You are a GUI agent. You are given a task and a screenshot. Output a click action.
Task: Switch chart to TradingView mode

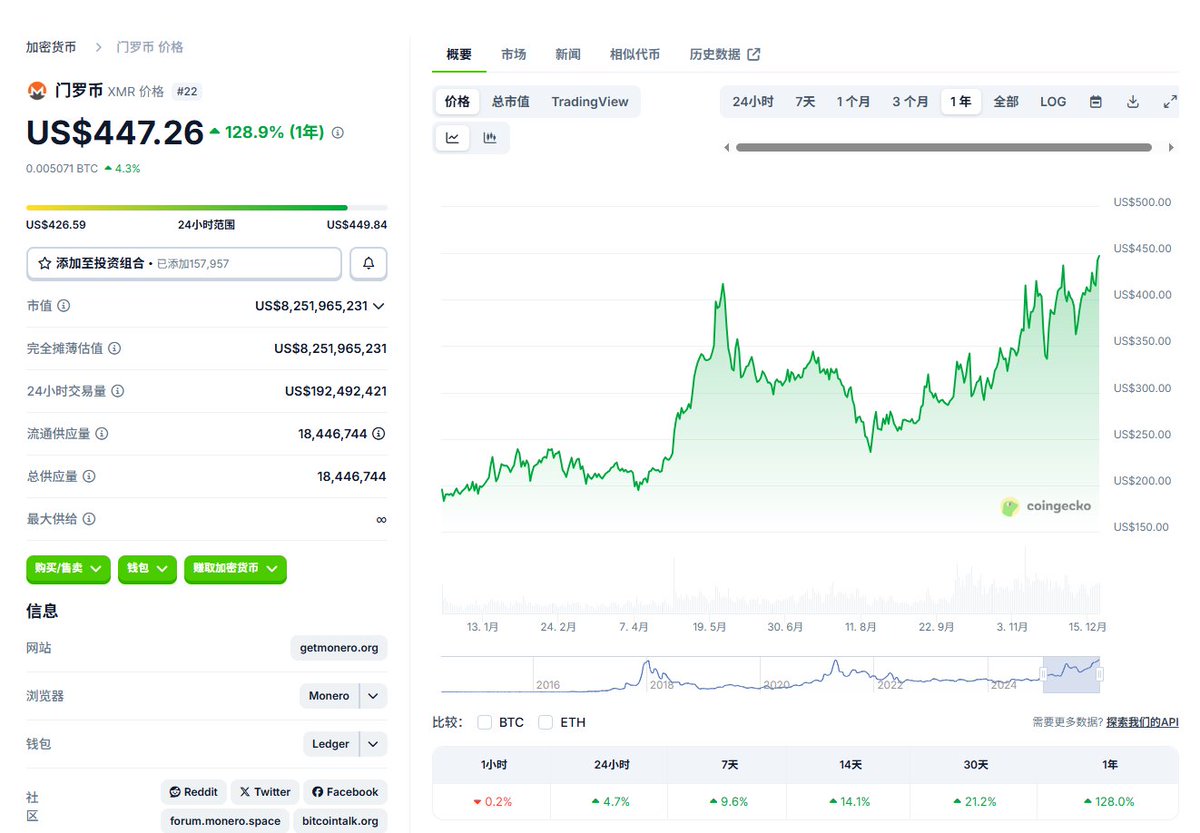click(x=590, y=101)
